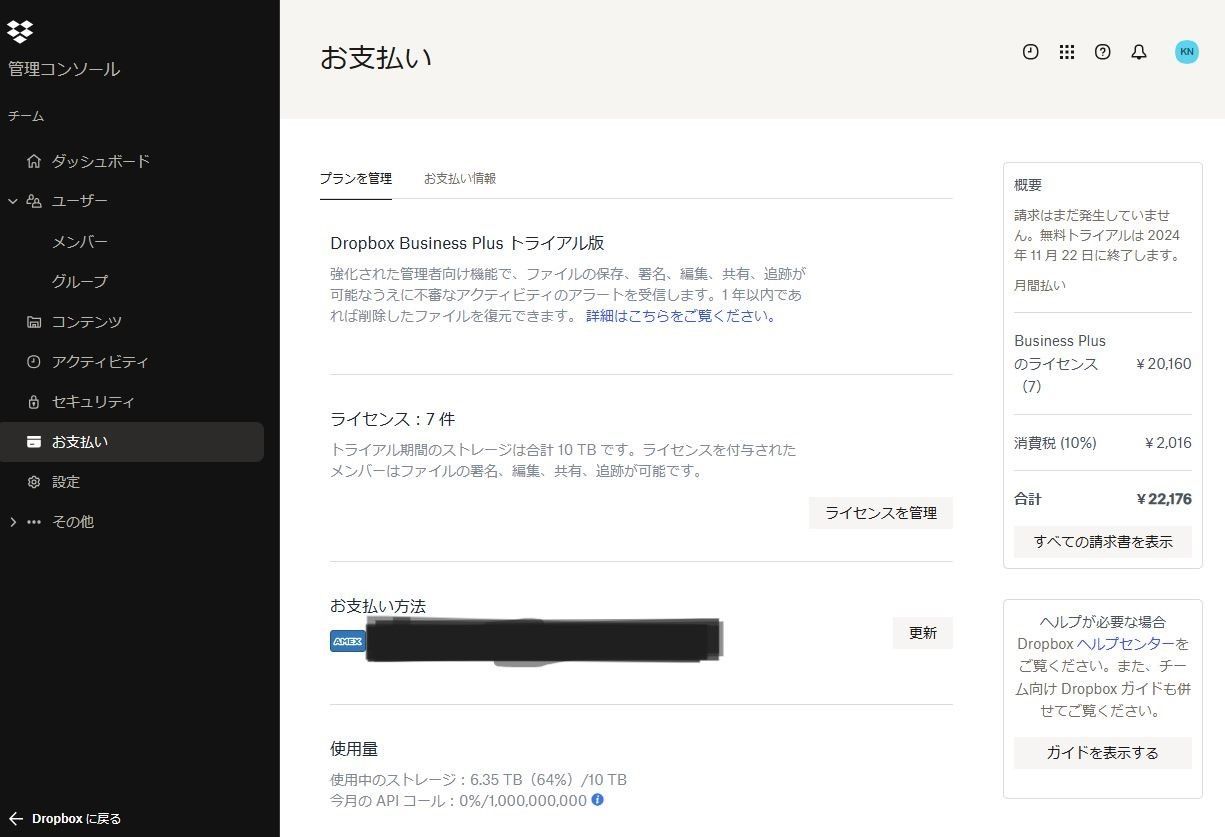Click the API コール info icon
The width and height of the screenshot is (1225, 837).
click(597, 800)
